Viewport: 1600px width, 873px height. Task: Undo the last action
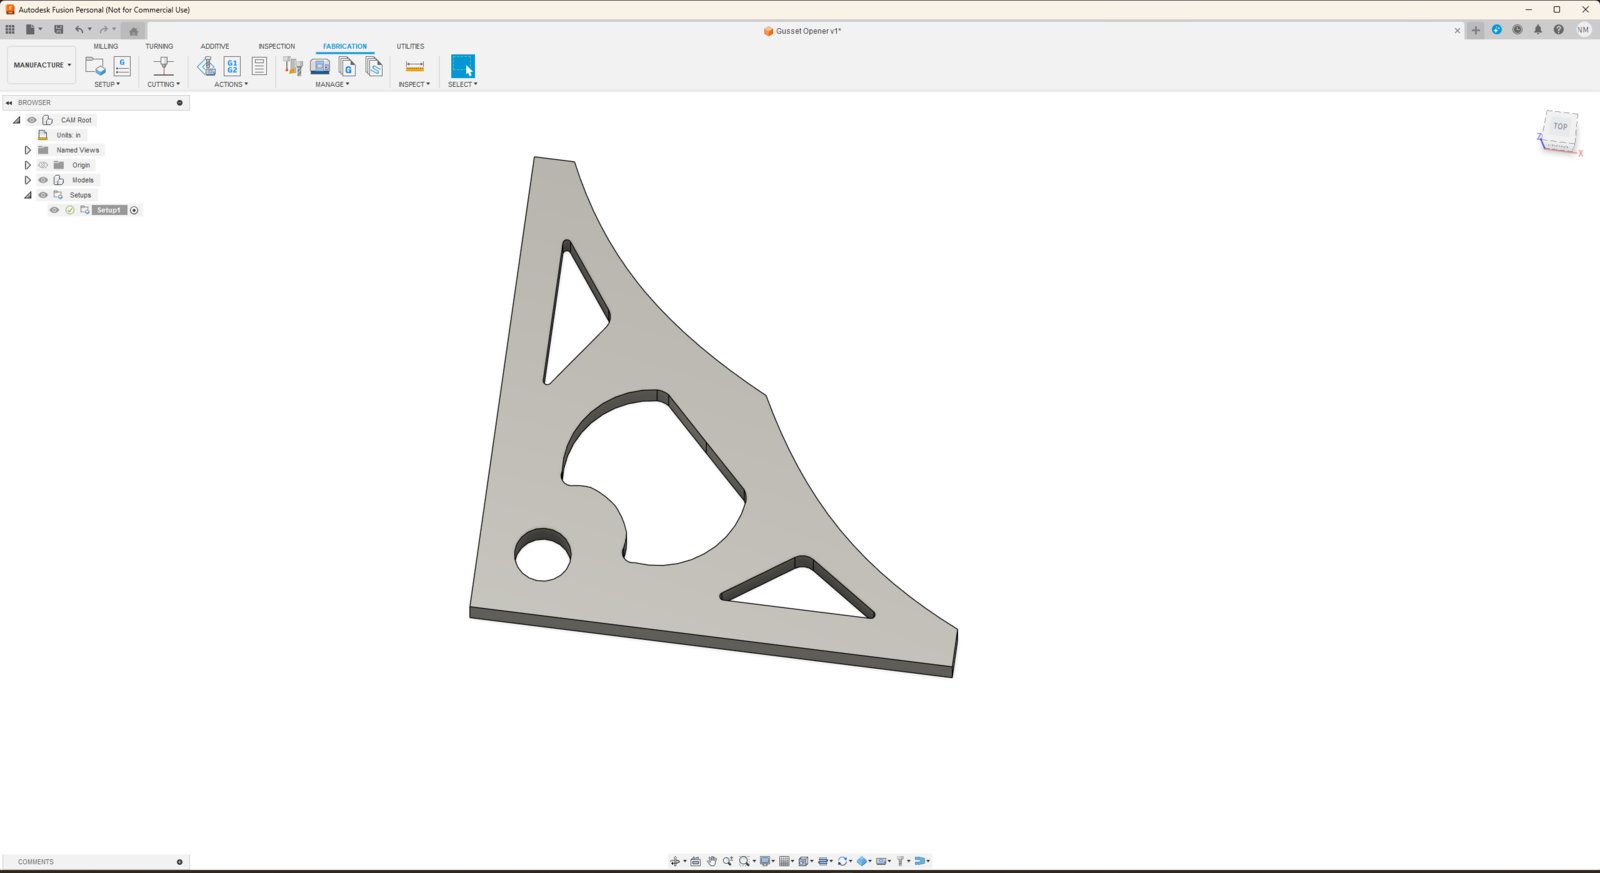[x=79, y=29]
